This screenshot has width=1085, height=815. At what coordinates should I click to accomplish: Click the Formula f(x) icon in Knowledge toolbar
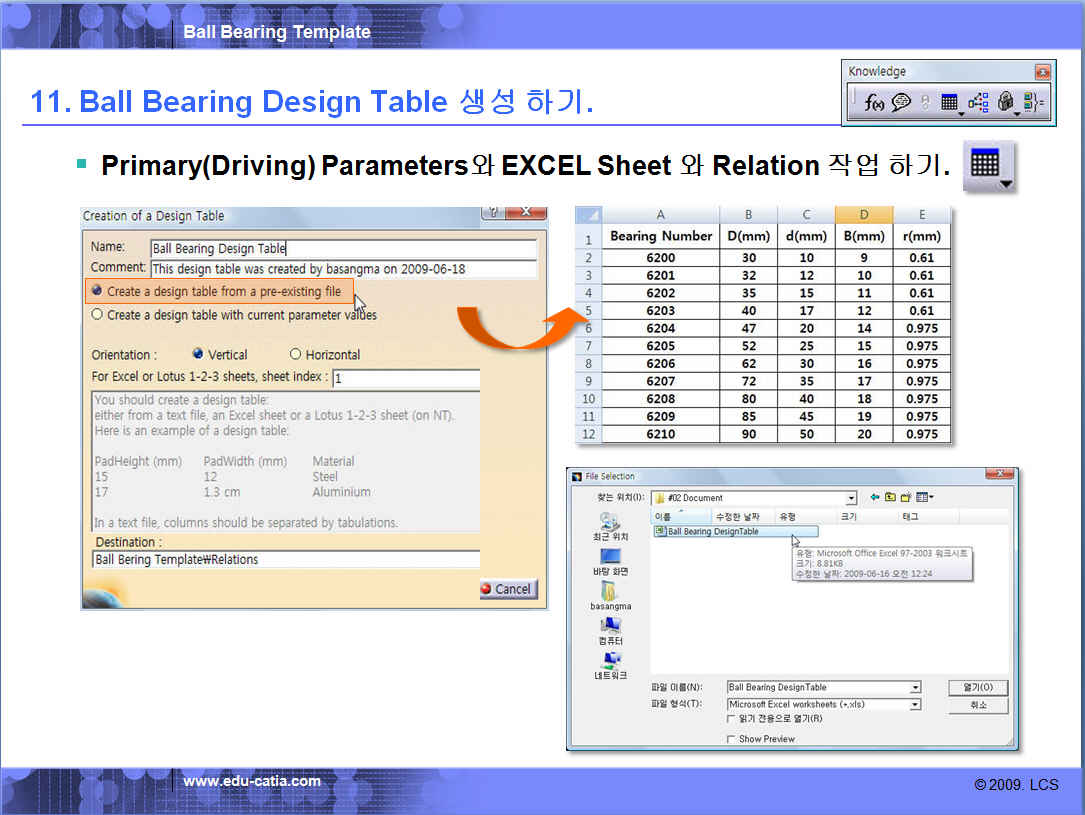click(x=875, y=102)
